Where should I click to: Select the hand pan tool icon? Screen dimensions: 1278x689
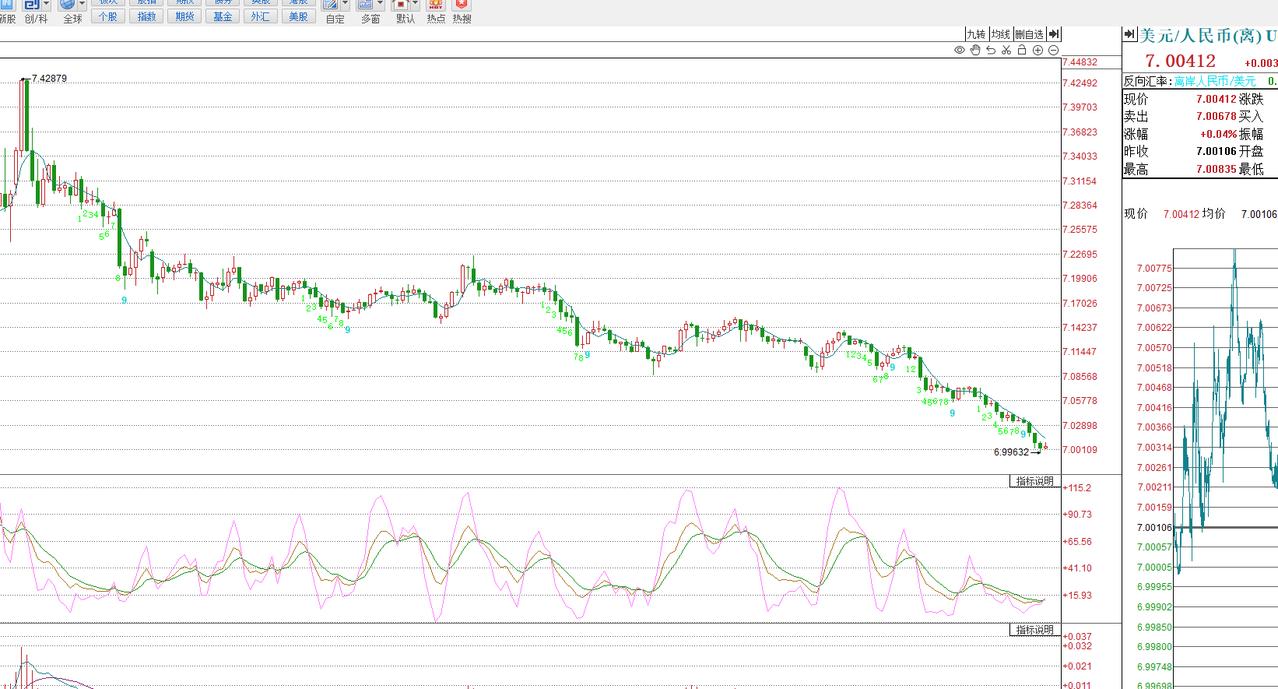pos(975,50)
